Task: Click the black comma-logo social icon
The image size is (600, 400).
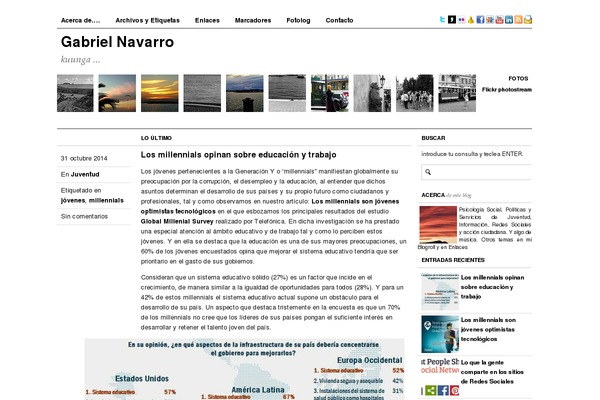Action: pyautogui.click(x=452, y=20)
